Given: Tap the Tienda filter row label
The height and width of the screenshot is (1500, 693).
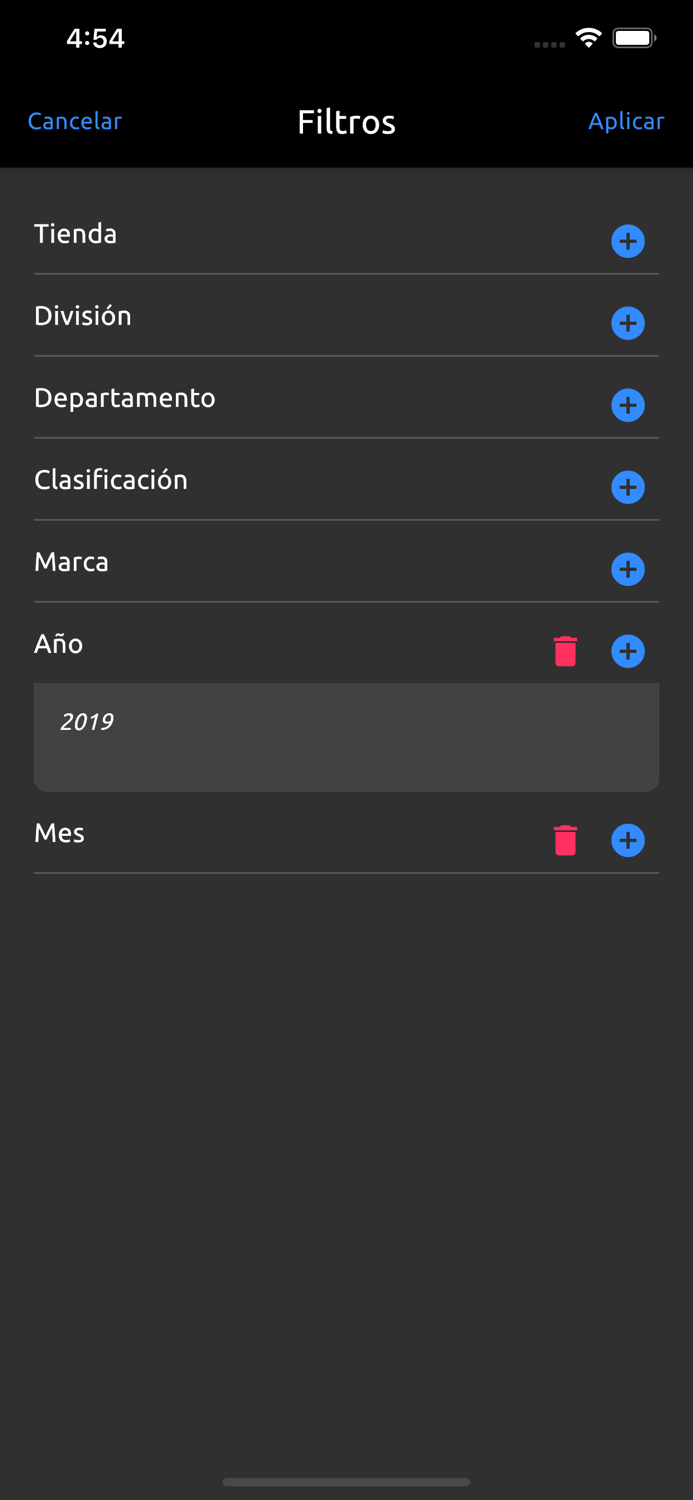Looking at the screenshot, I should pos(75,234).
